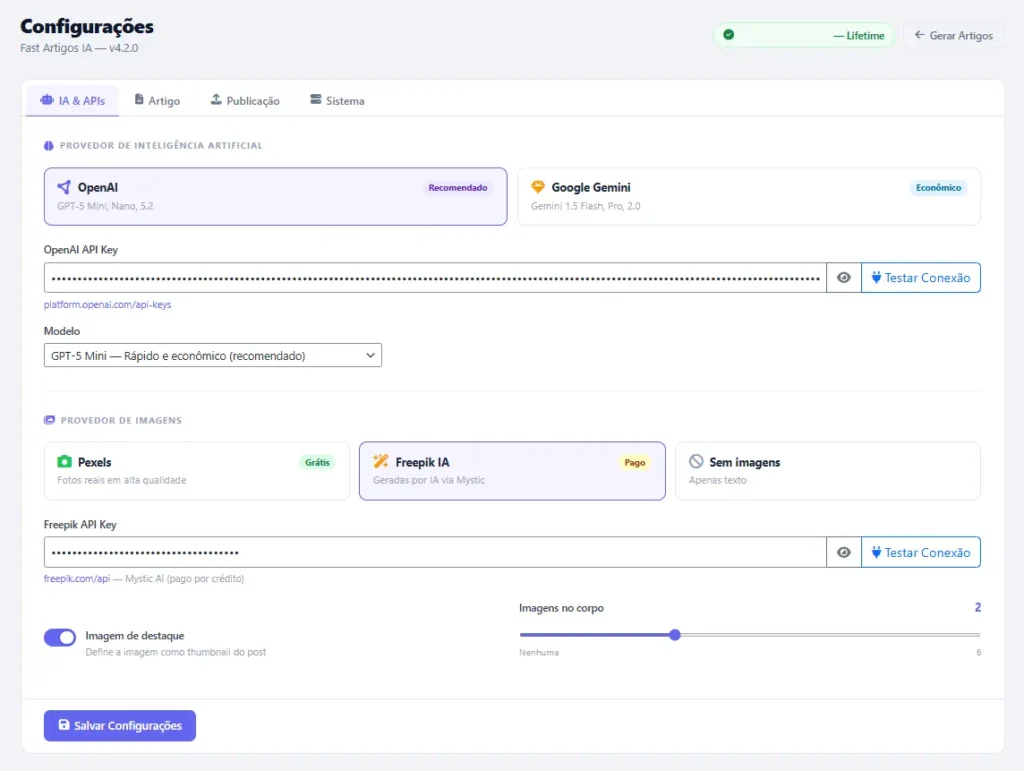
Task: Click the green Pexels camera icon
Action: [x=64, y=462]
